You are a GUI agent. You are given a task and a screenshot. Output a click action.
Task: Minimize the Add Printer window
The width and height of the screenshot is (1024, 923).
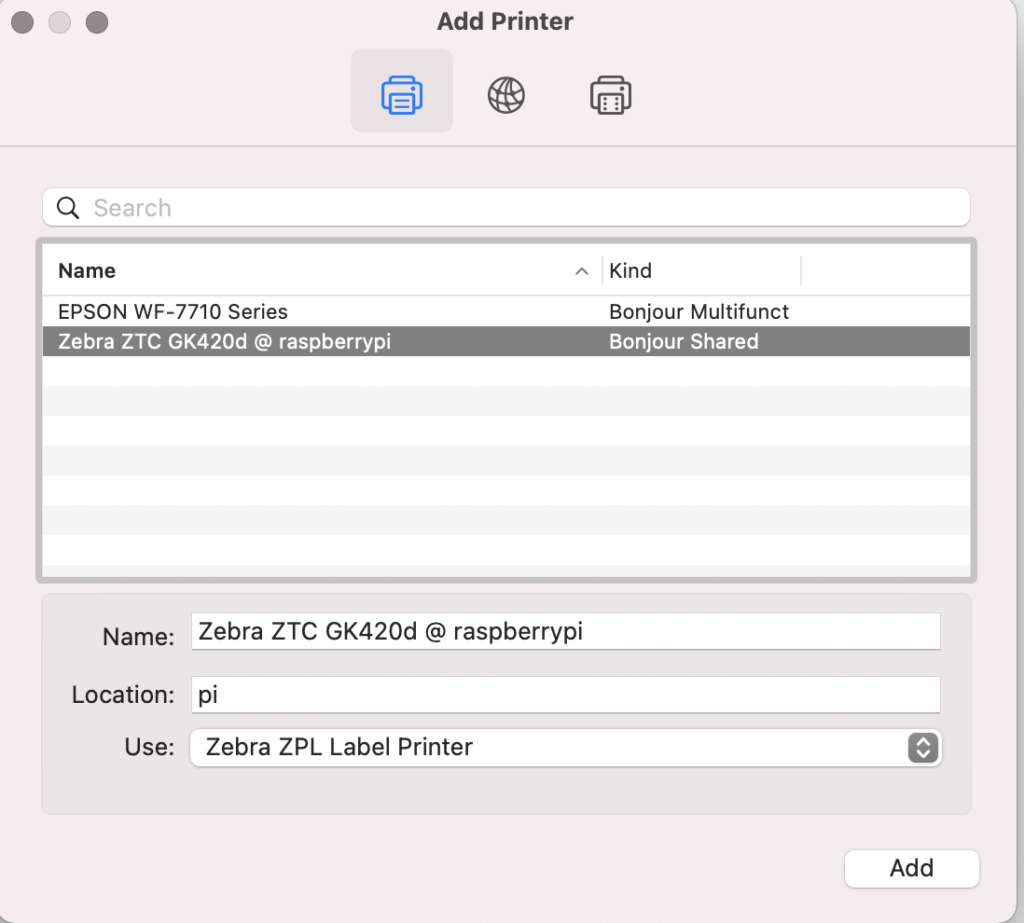click(59, 22)
